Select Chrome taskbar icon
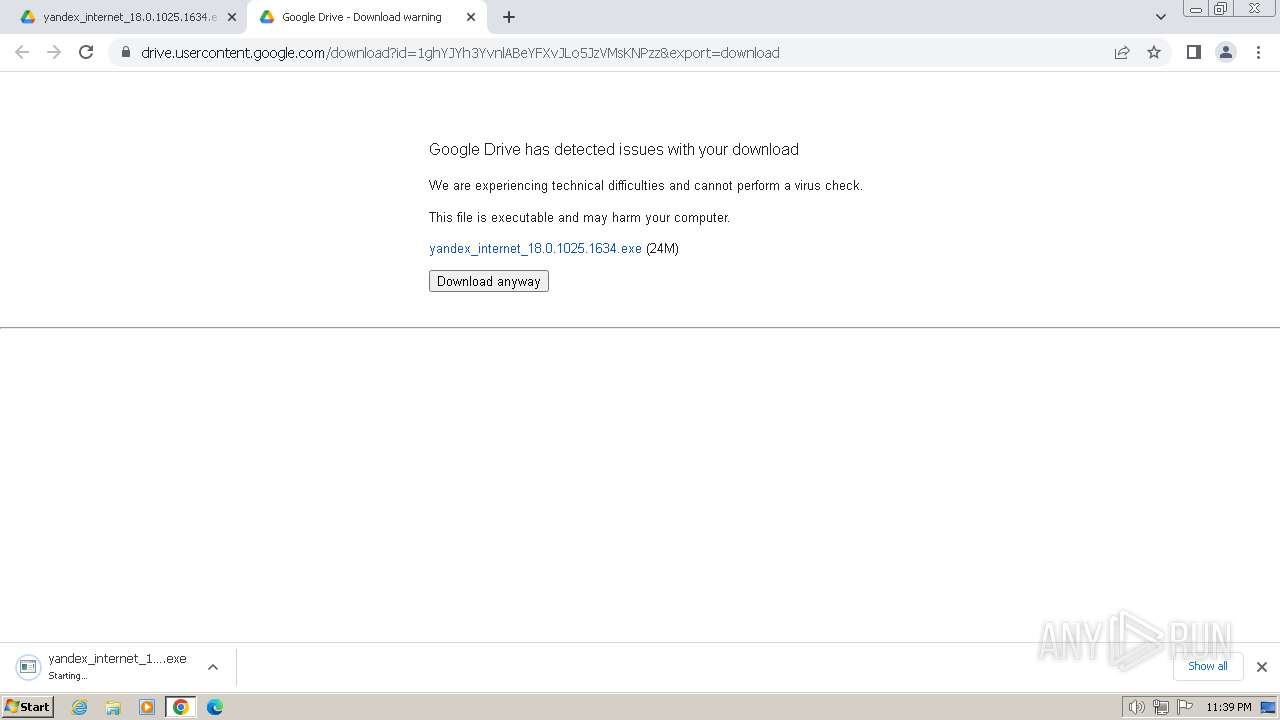The height and width of the screenshot is (720, 1280). [x=181, y=707]
